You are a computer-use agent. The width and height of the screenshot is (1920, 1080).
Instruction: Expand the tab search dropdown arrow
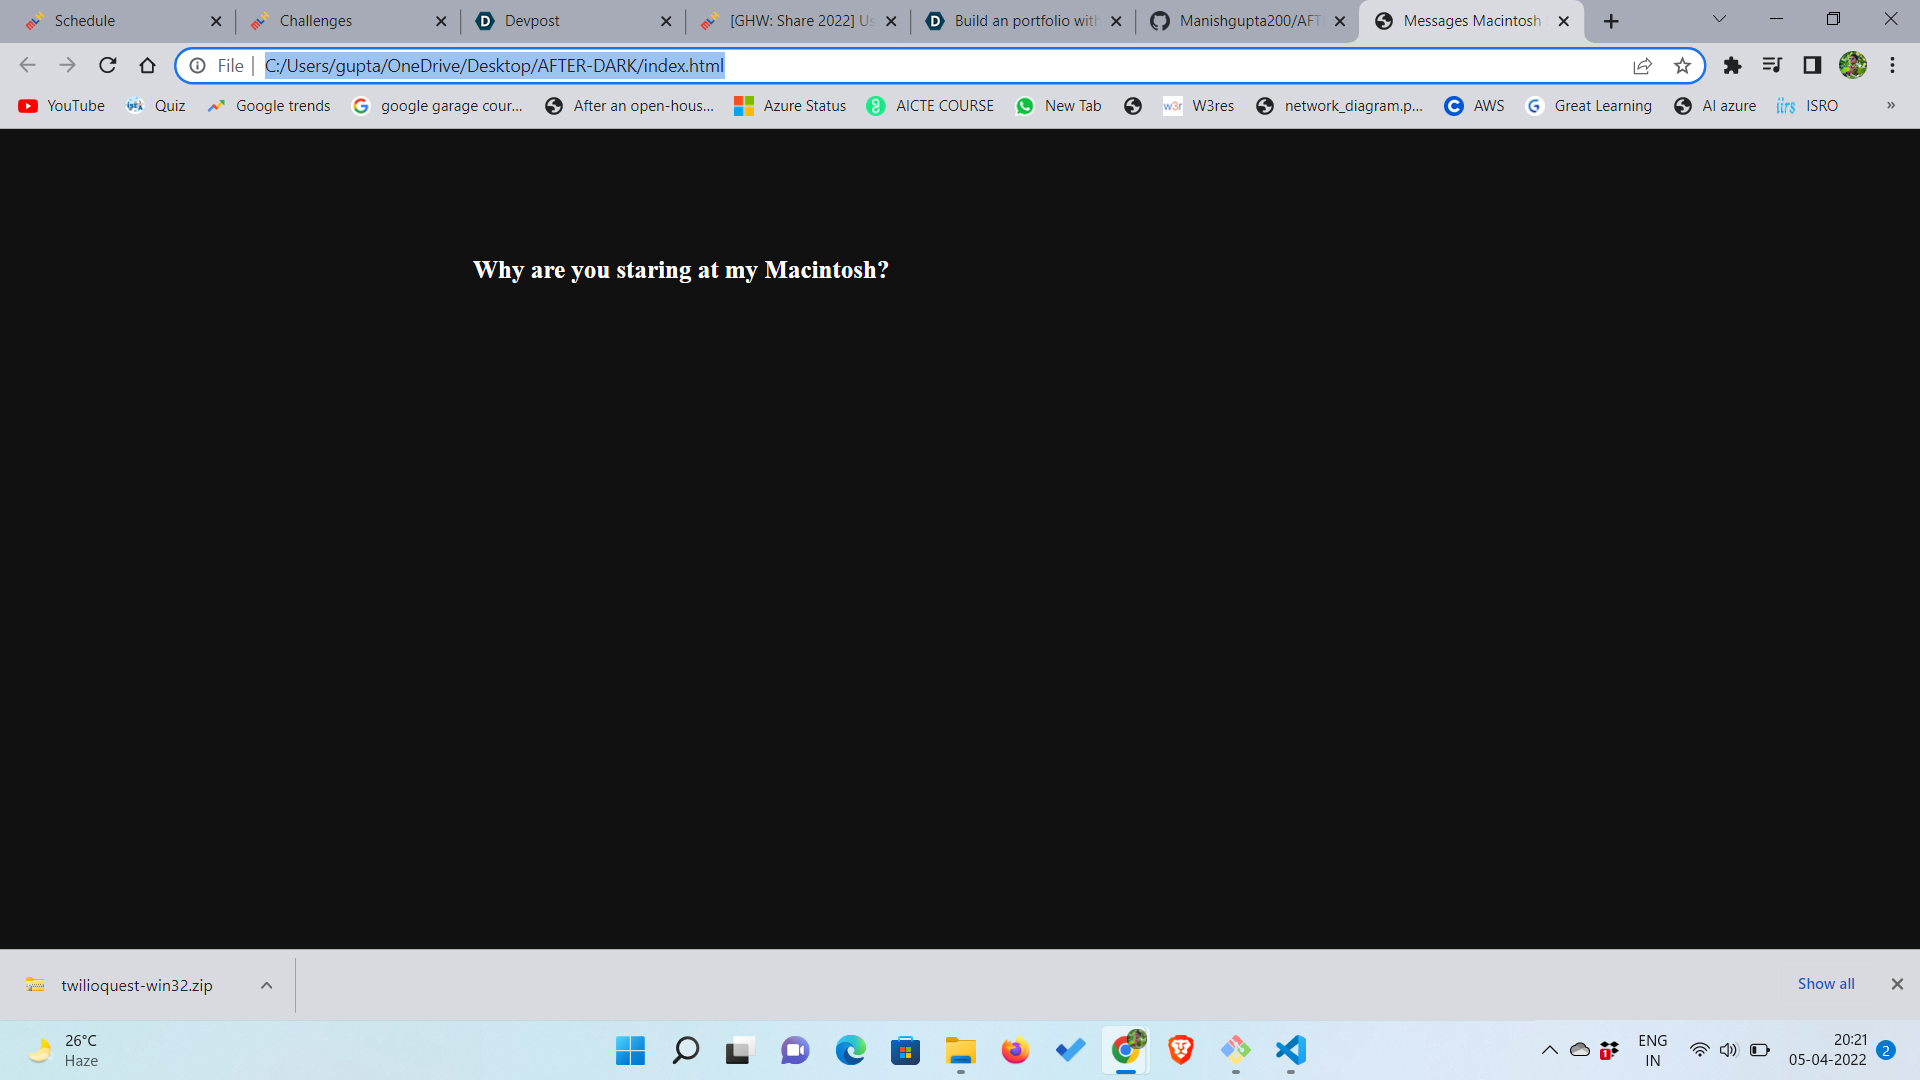pos(1719,19)
